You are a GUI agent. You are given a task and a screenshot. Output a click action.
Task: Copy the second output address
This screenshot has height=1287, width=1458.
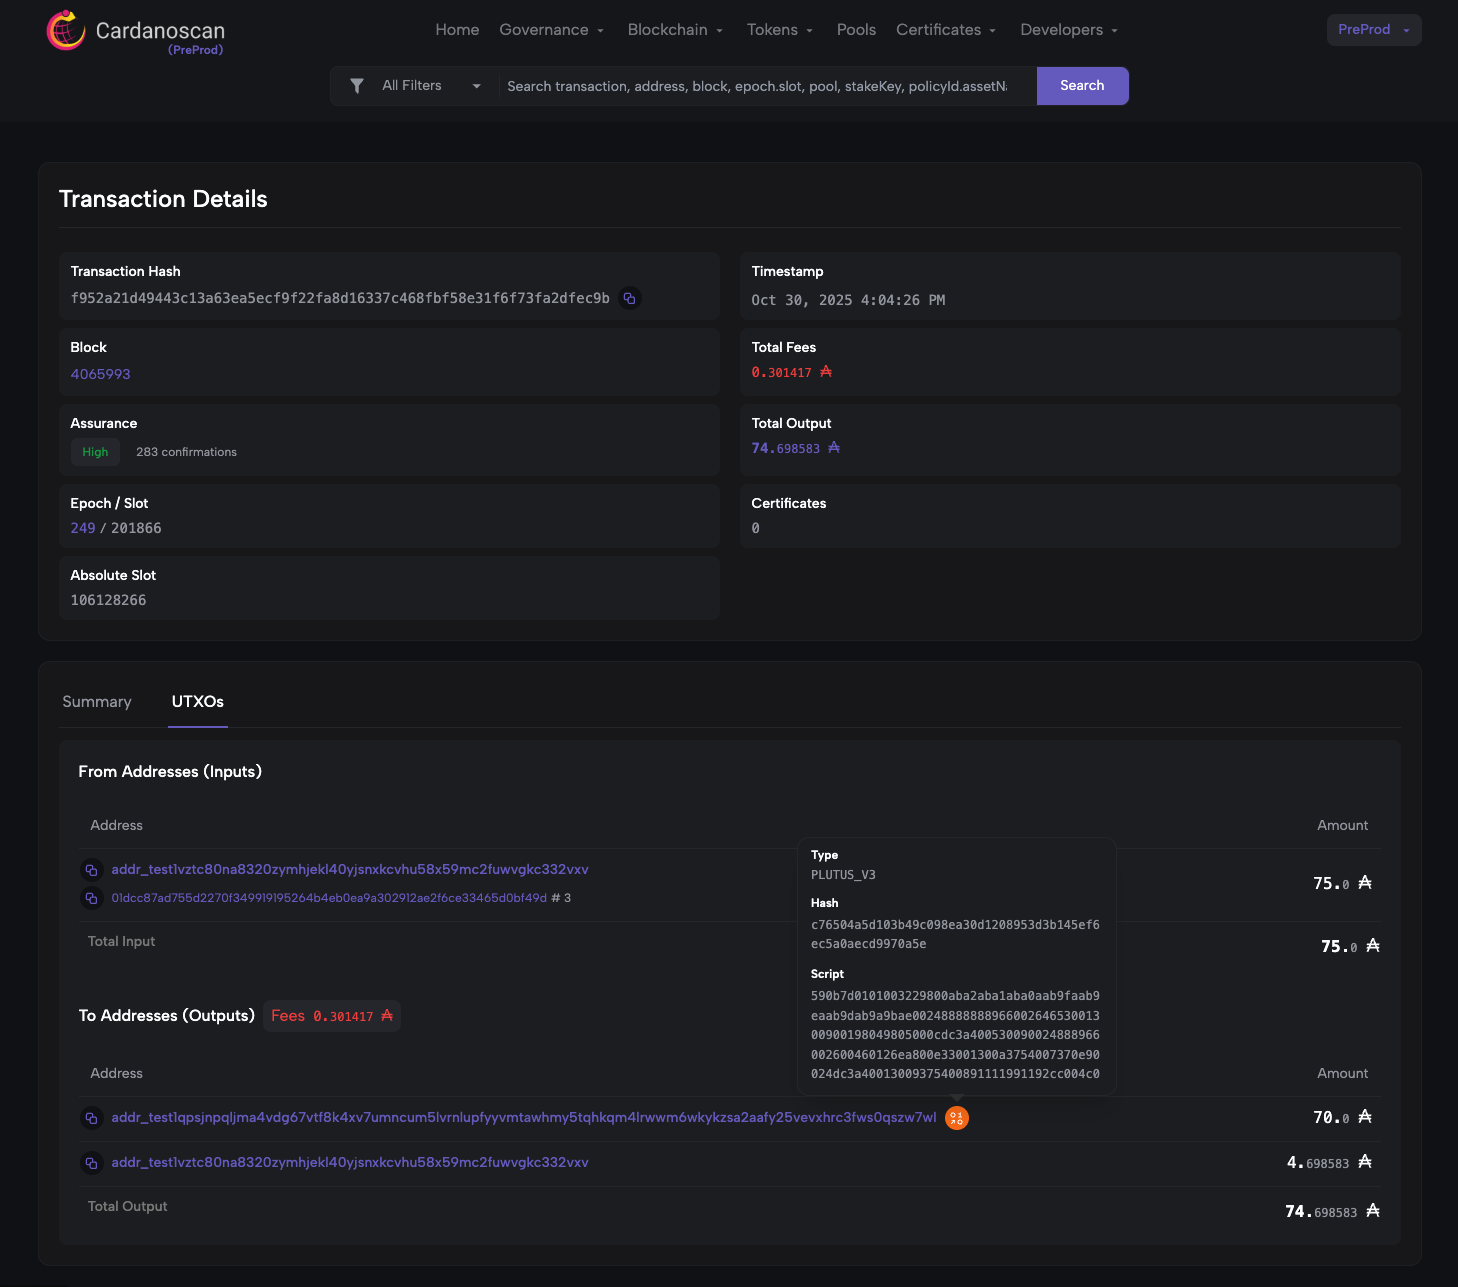click(91, 1163)
